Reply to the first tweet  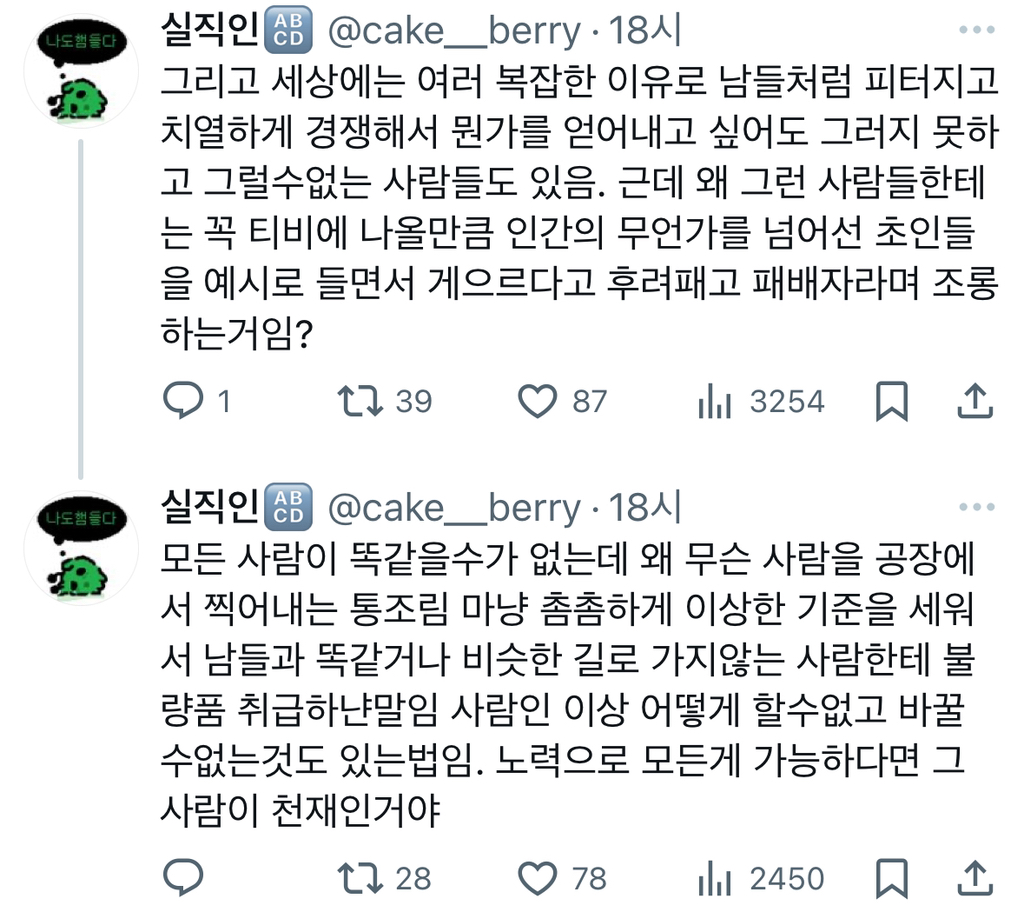183,401
